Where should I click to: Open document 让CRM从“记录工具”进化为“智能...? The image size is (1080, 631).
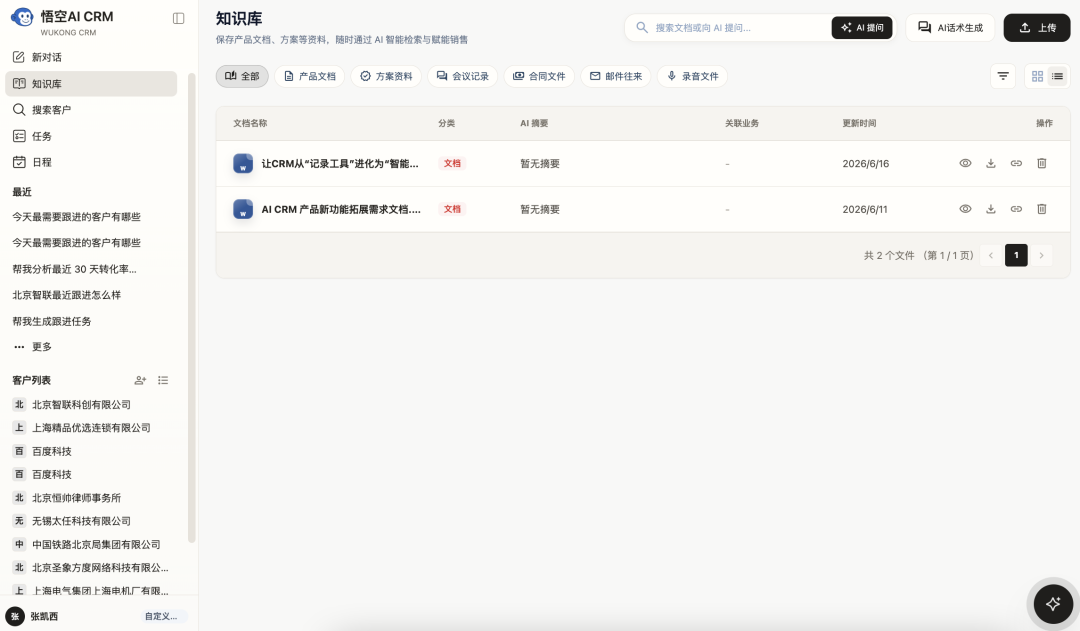point(340,163)
